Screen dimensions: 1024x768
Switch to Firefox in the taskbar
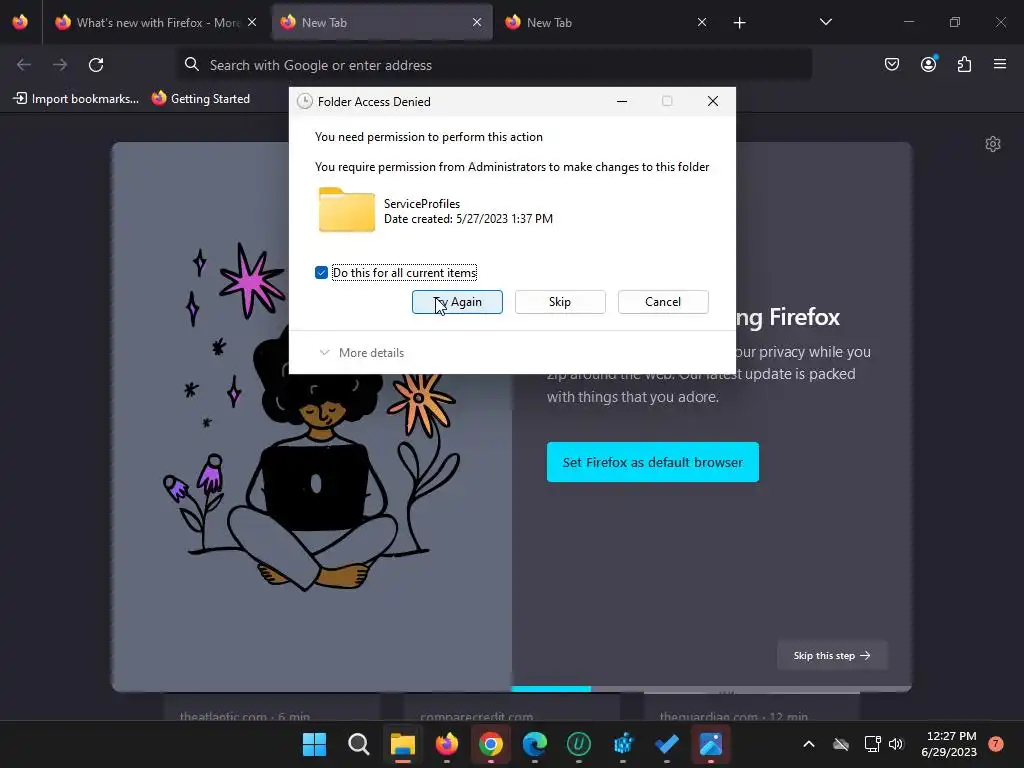[x=447, y=743]
